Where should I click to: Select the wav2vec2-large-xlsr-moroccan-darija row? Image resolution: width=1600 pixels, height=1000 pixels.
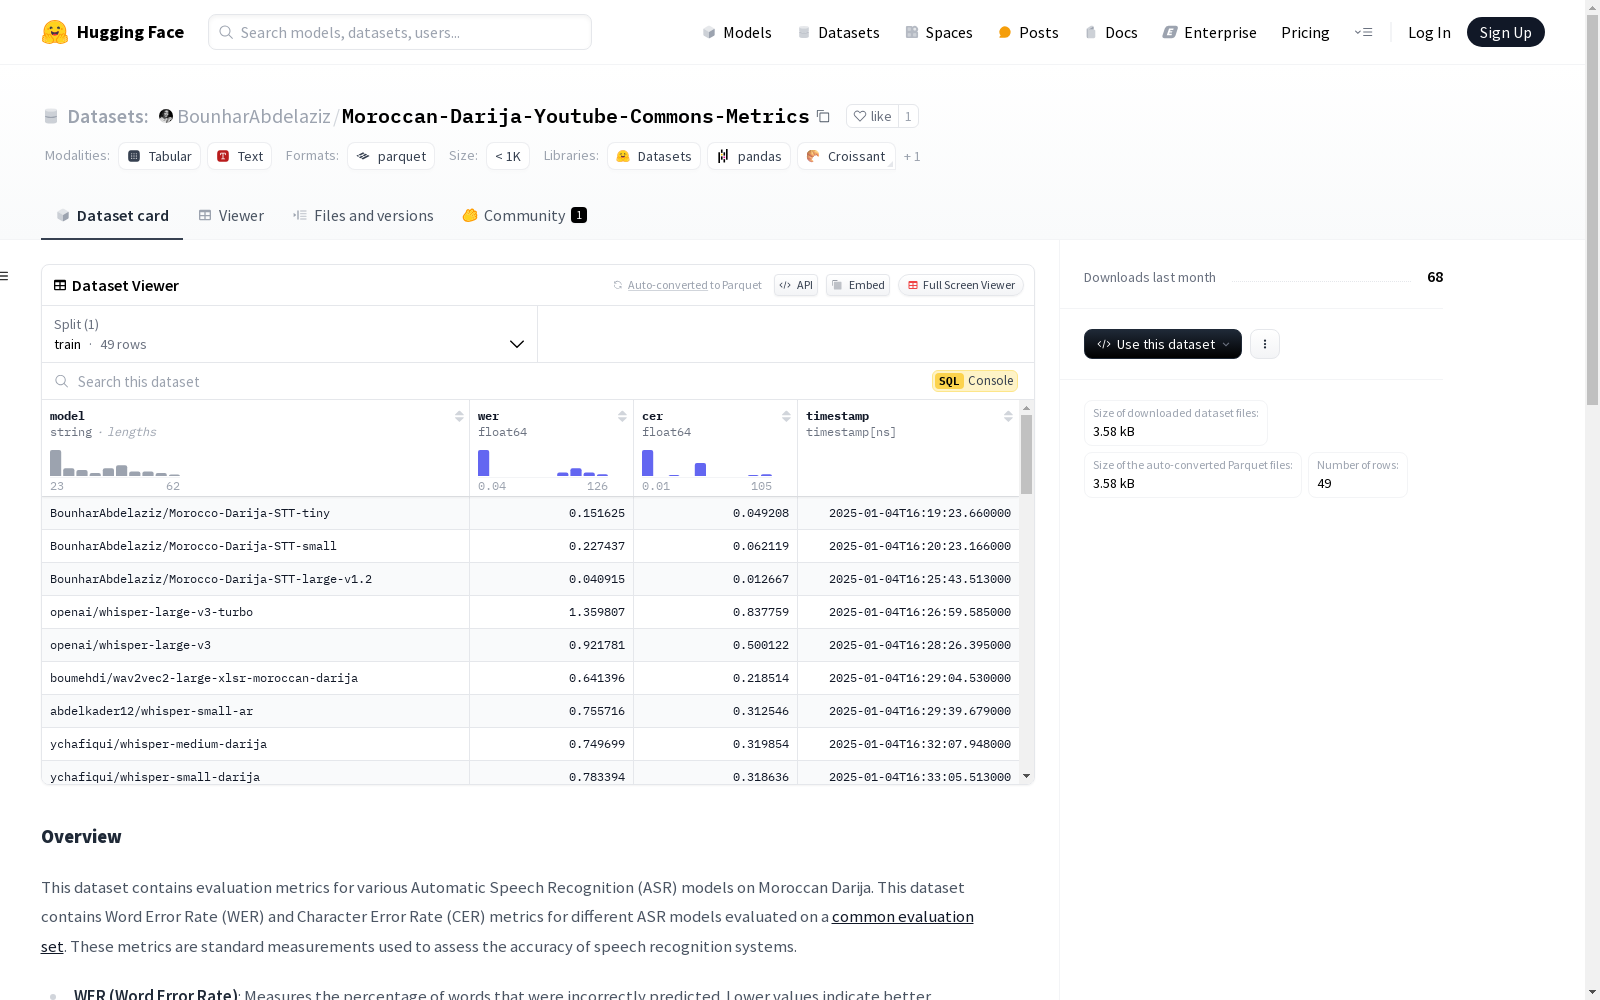click(x=531, y=678)
